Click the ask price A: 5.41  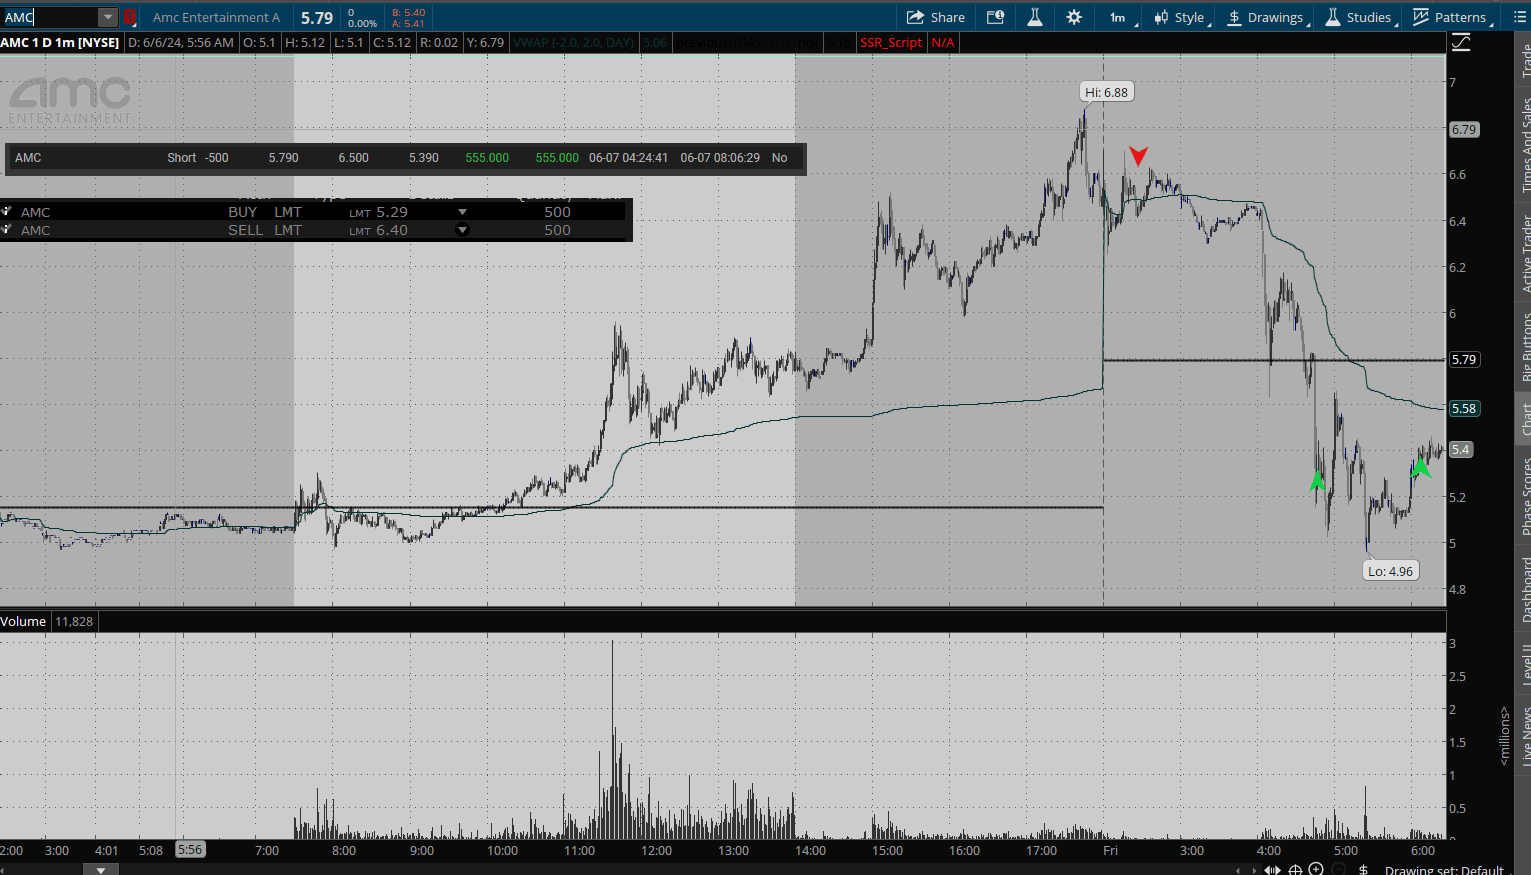coord(409,23)
